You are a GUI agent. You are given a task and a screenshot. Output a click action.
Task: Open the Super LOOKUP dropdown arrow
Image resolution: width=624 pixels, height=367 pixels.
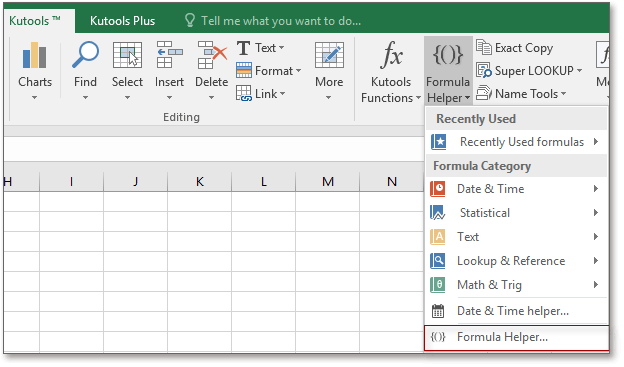point(579,71)
